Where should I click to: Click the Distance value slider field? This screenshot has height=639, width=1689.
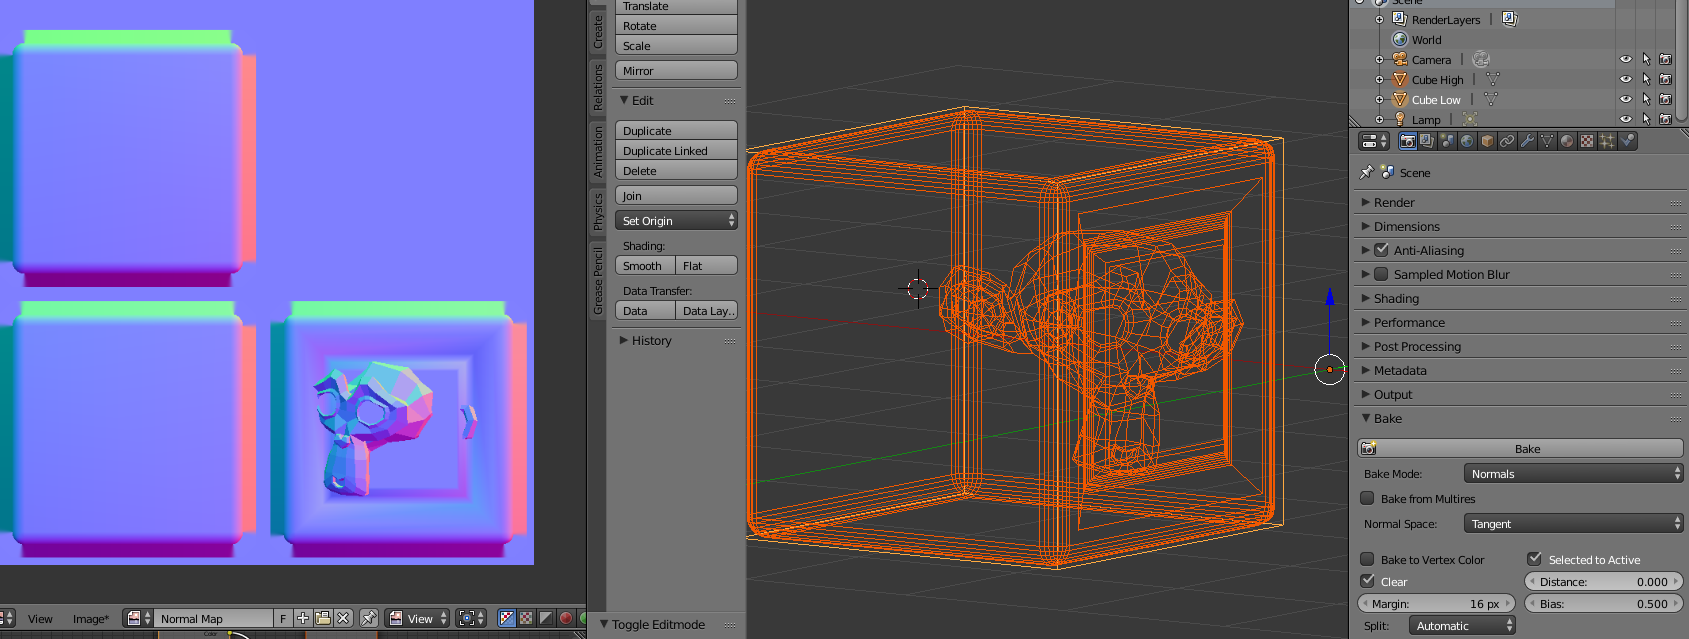[x=1603, y=582]
